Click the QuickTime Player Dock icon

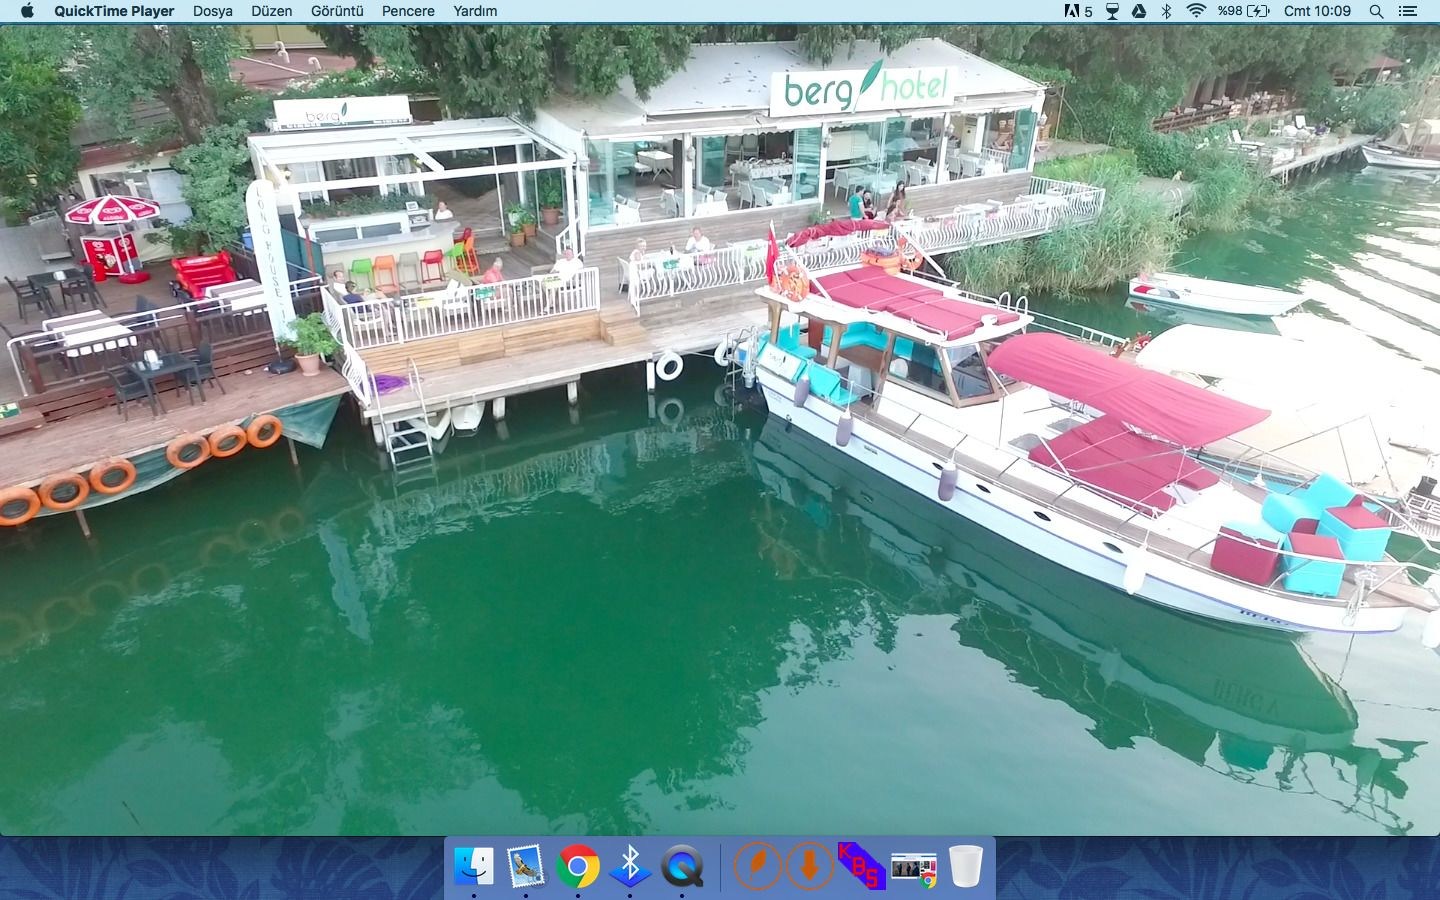click(682, 866)
